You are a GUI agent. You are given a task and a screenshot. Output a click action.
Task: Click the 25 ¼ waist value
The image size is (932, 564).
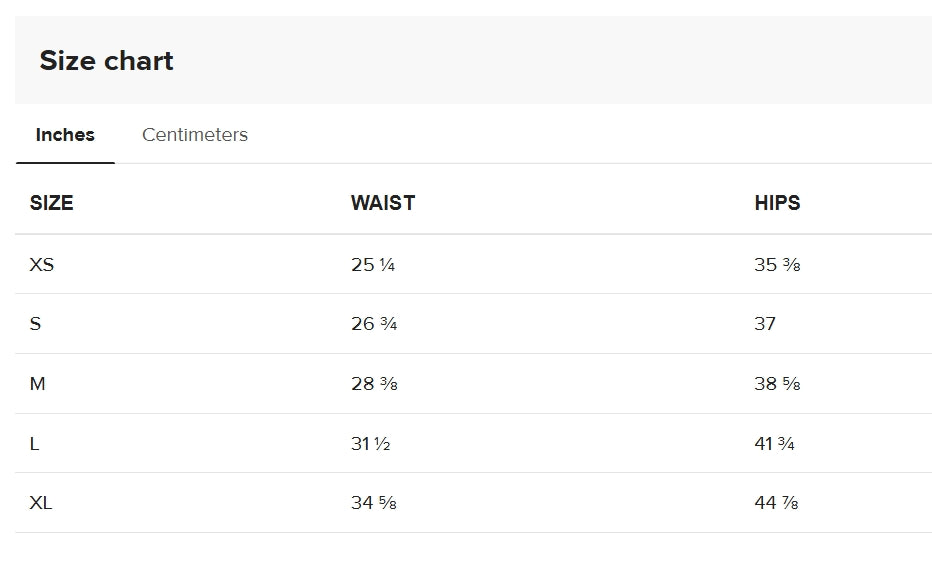[x=373, y=264]
